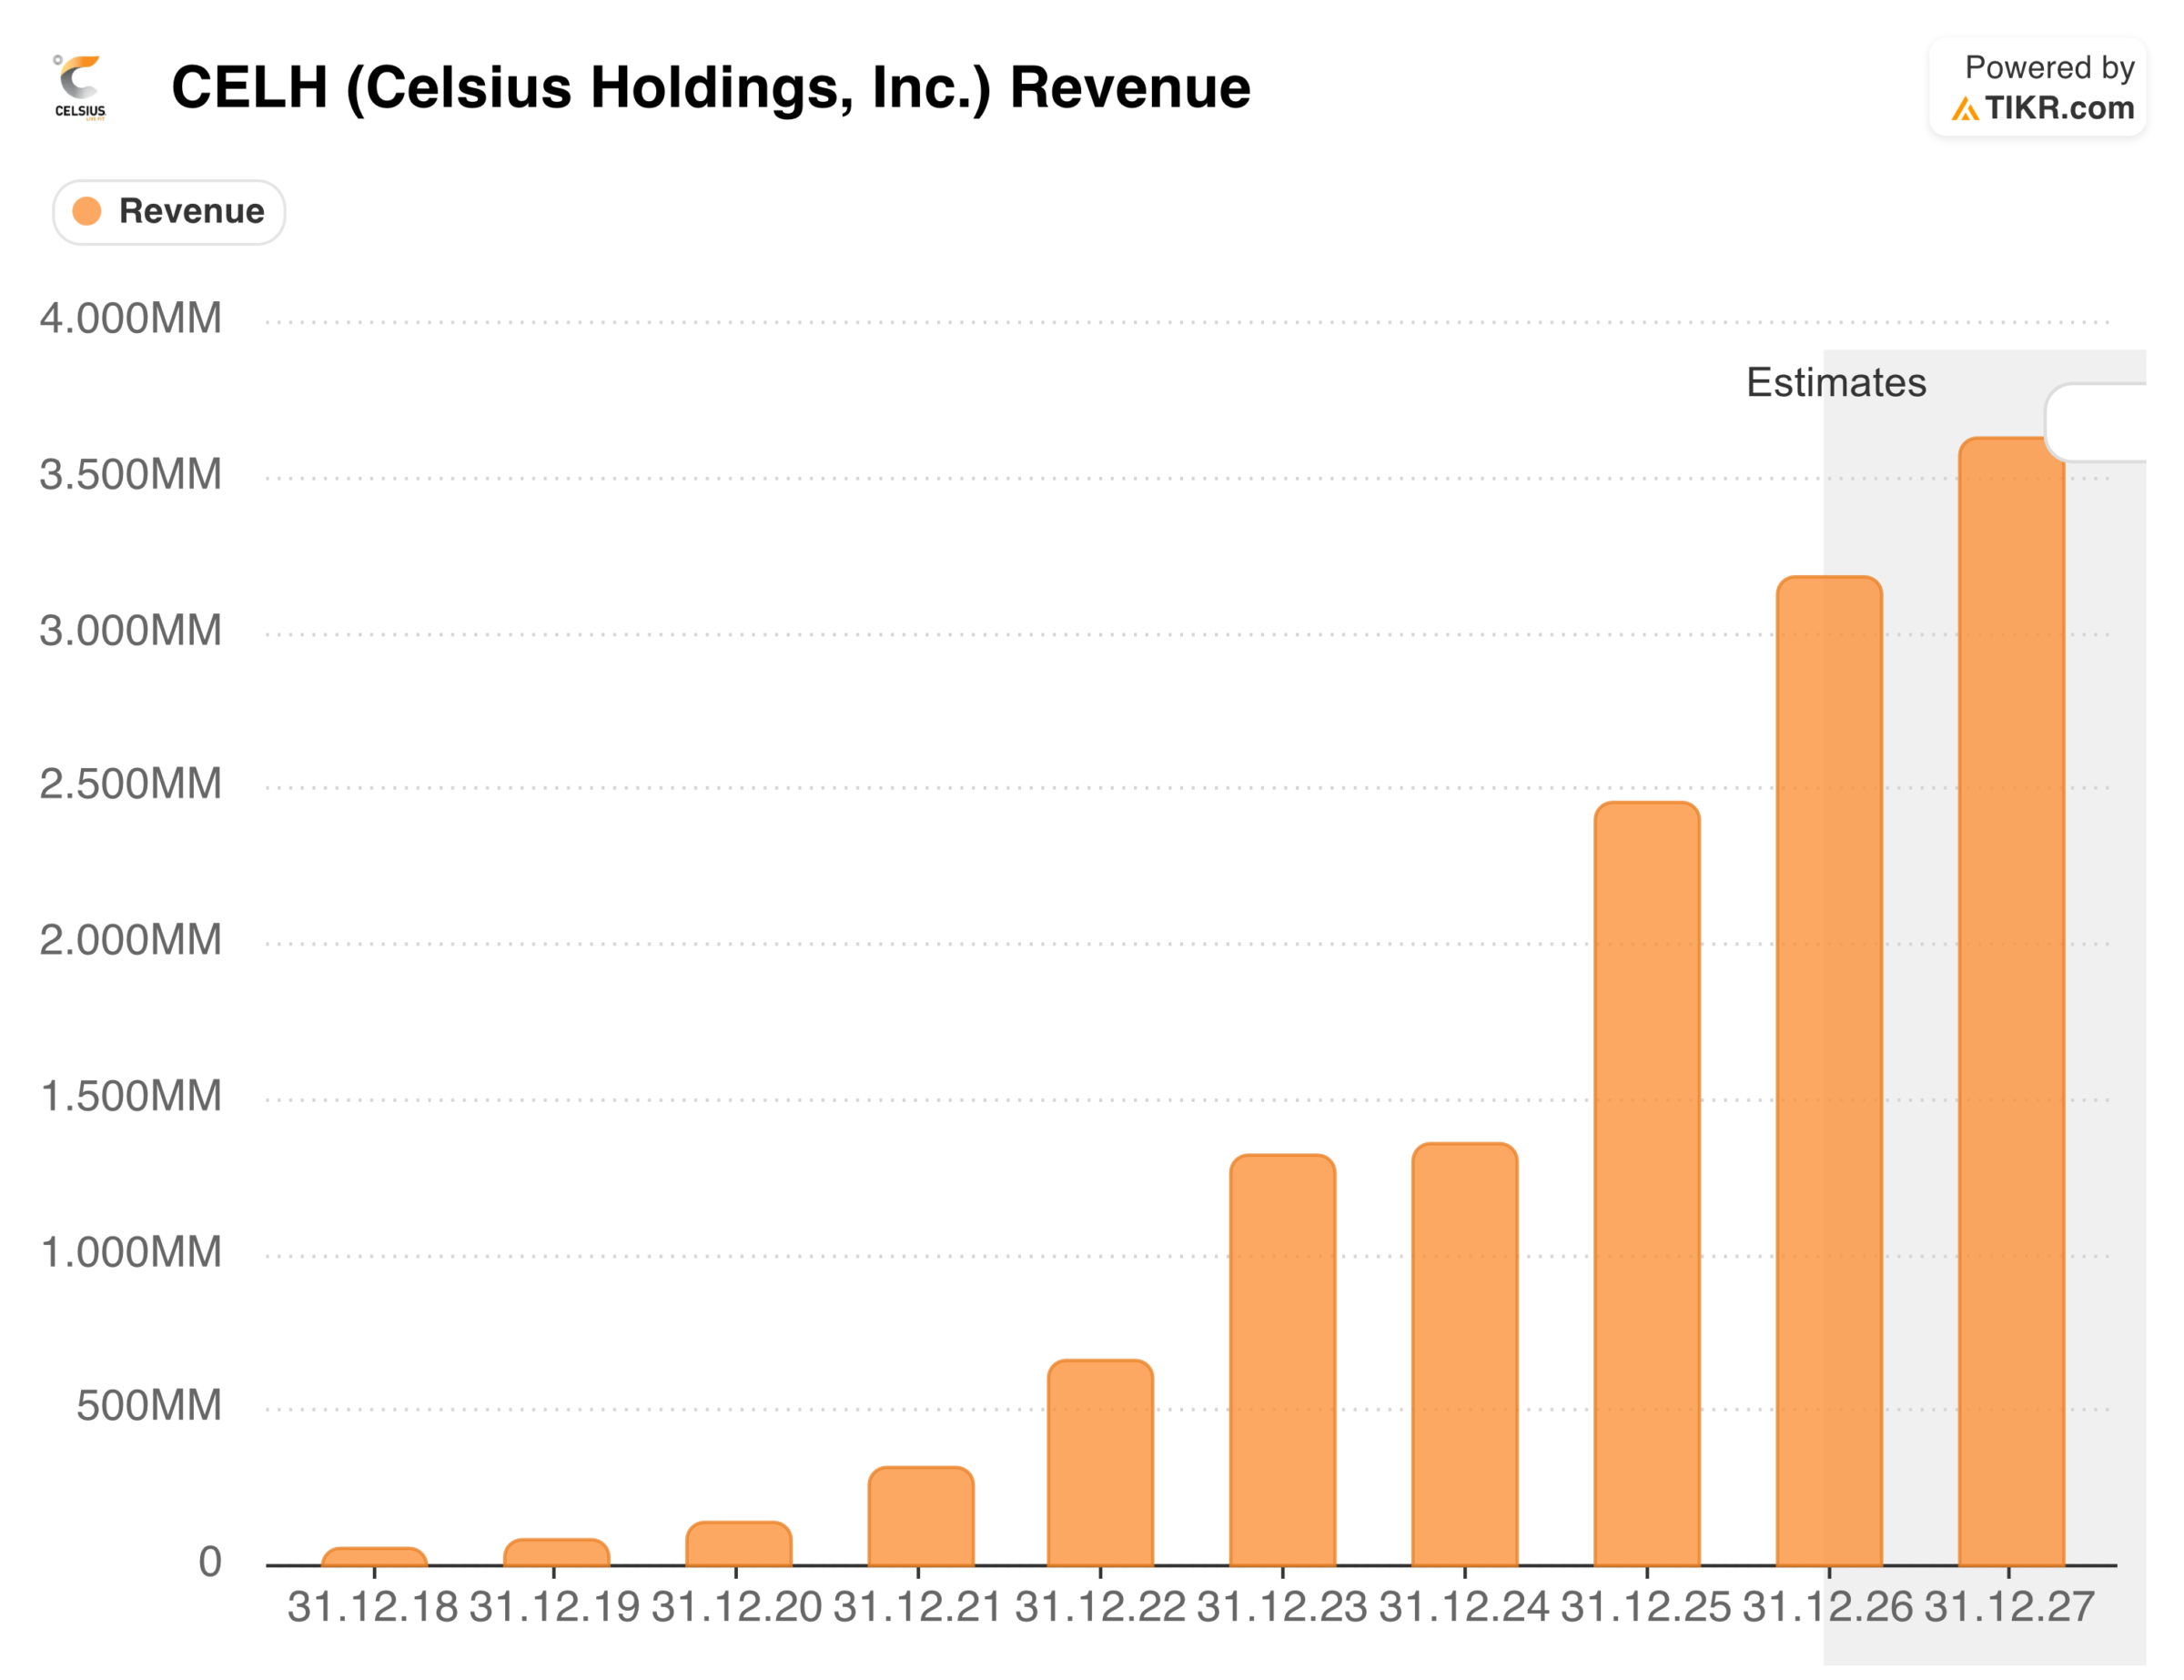The image size is (2184, 1680).
Task: Select the 31.12.23 revenue bar
Action: click(1282, 1360)
